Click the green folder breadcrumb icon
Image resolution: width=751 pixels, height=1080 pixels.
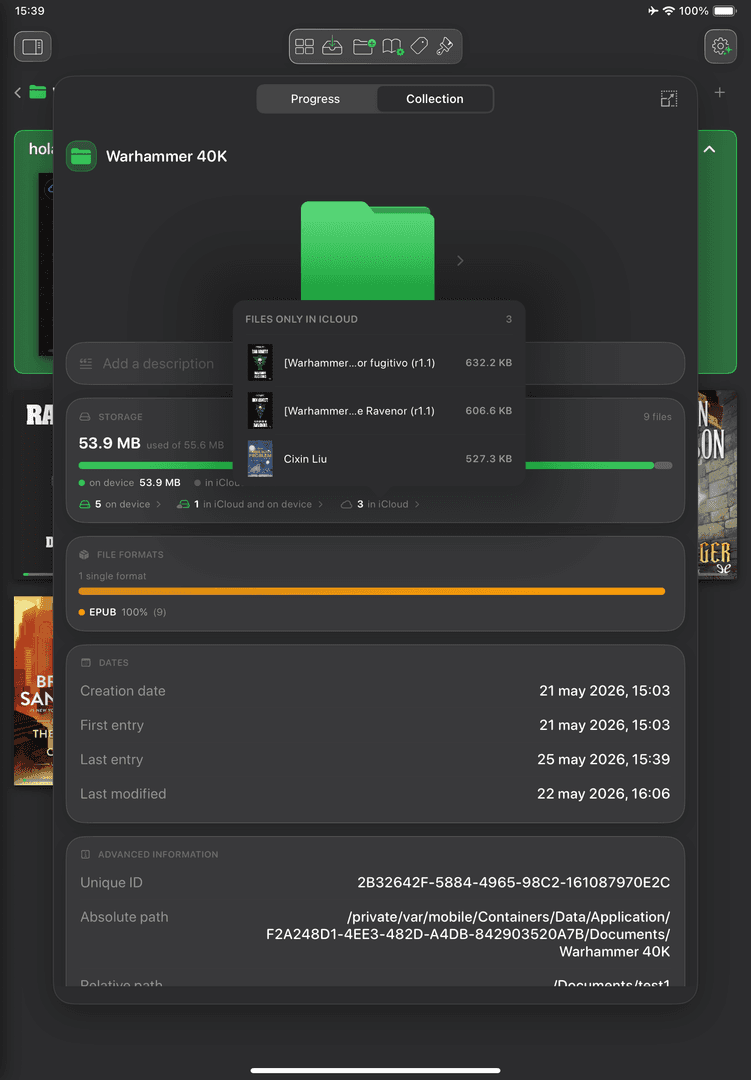point(38,92)
